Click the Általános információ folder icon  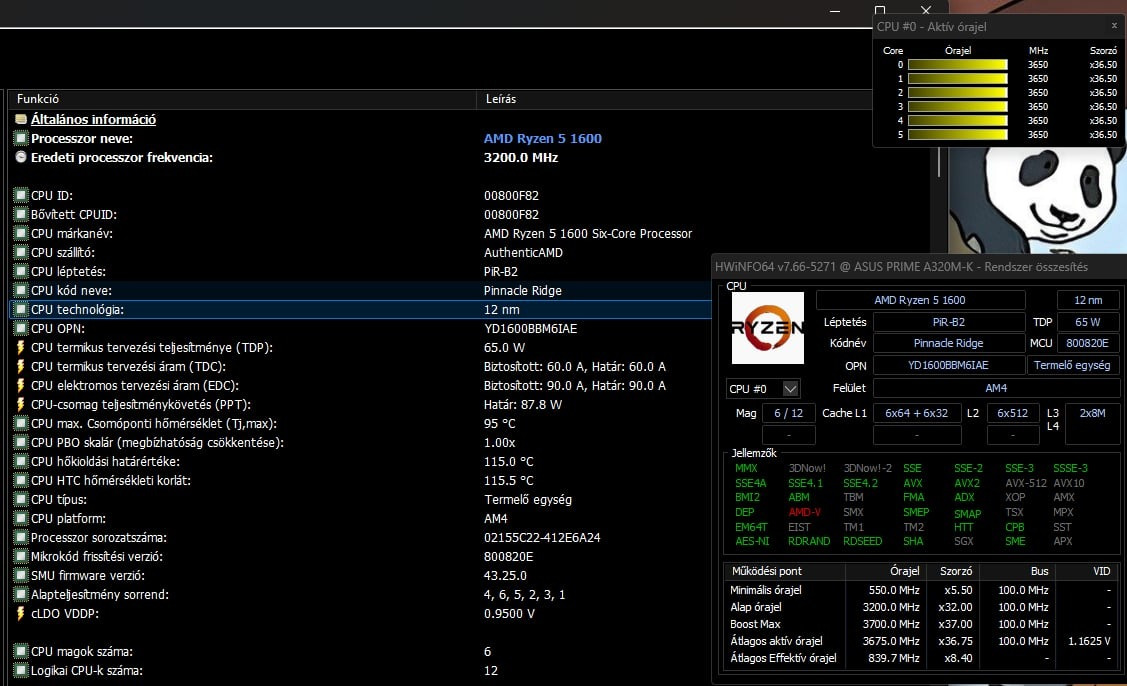tap(21, 119)
